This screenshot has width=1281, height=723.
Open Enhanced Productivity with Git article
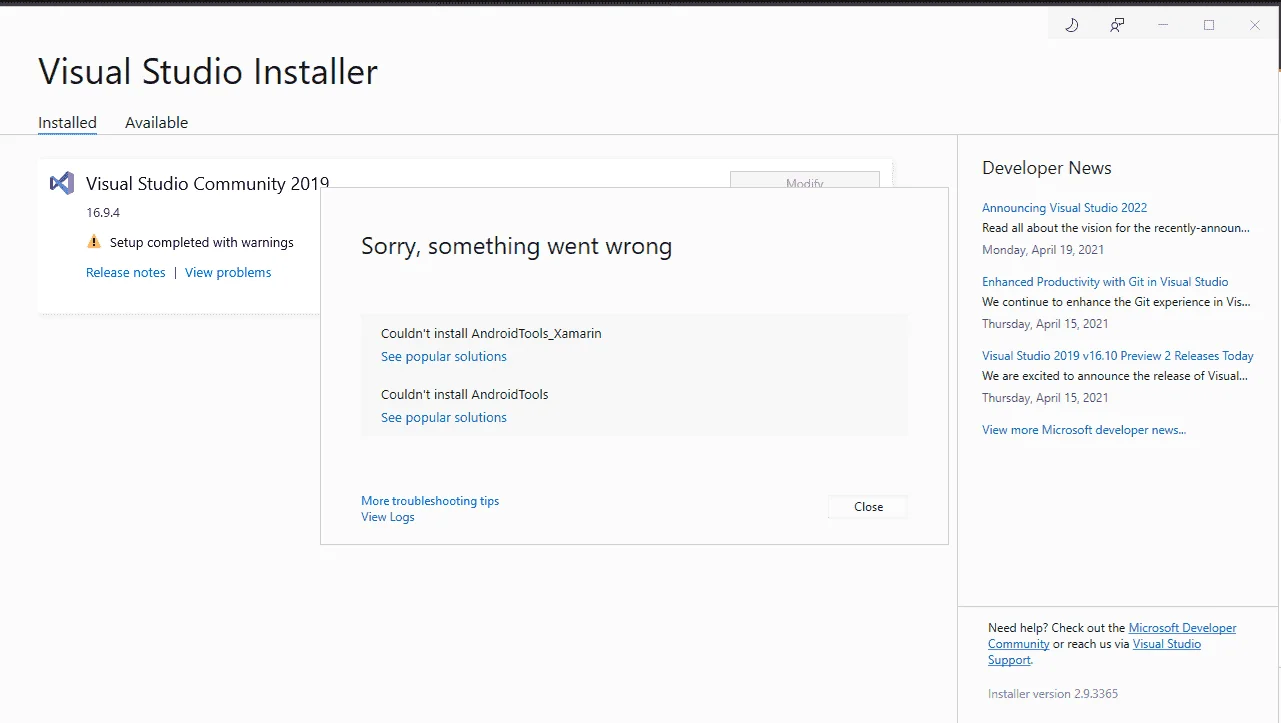coord(1105,282)
